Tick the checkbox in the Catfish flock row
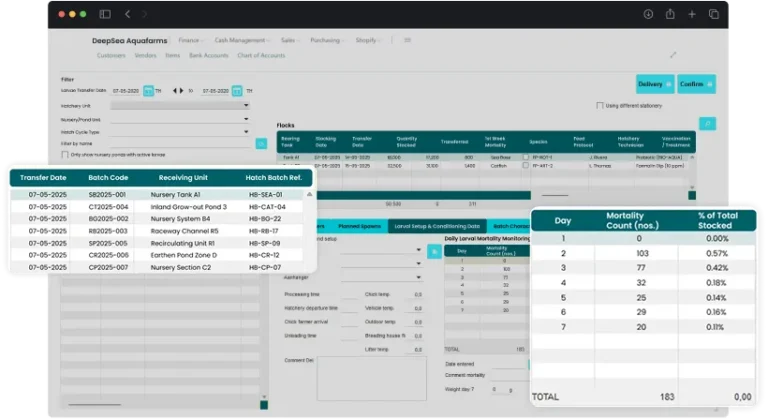768x419 pixels. [526, 166]
